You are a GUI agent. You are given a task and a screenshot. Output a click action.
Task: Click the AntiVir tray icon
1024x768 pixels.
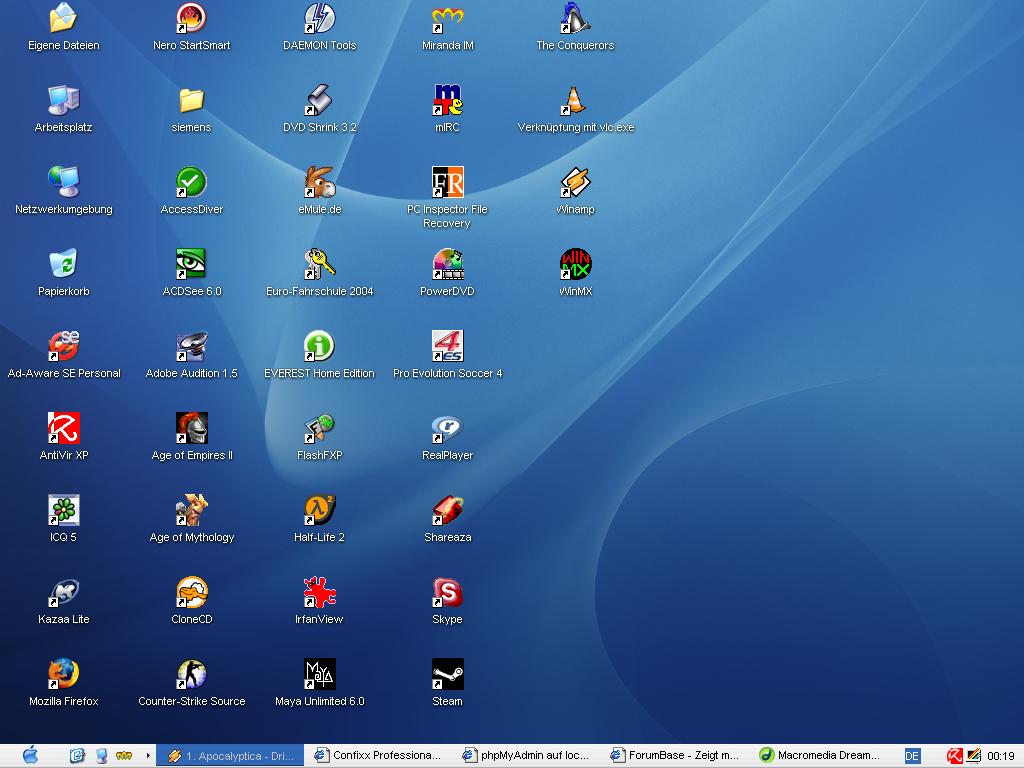point(954,756)
